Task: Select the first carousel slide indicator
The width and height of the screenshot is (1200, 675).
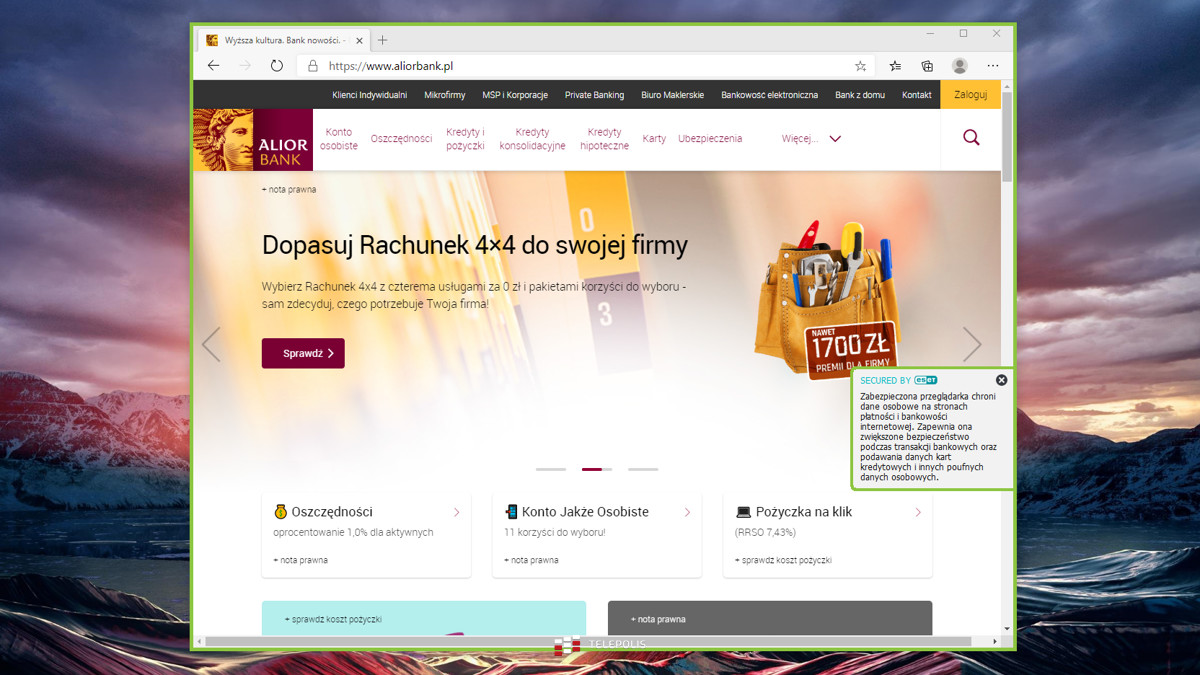Action: point(551,469)
